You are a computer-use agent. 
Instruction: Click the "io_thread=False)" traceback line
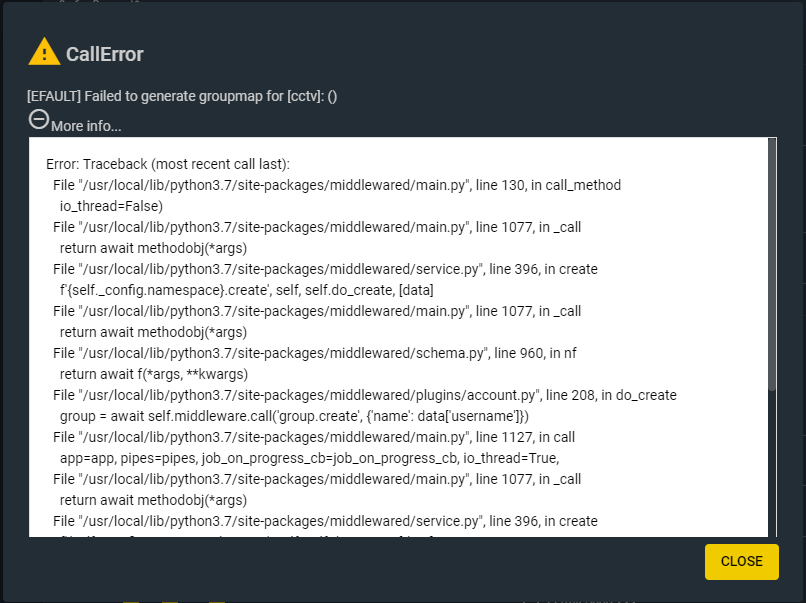point(111,206)
